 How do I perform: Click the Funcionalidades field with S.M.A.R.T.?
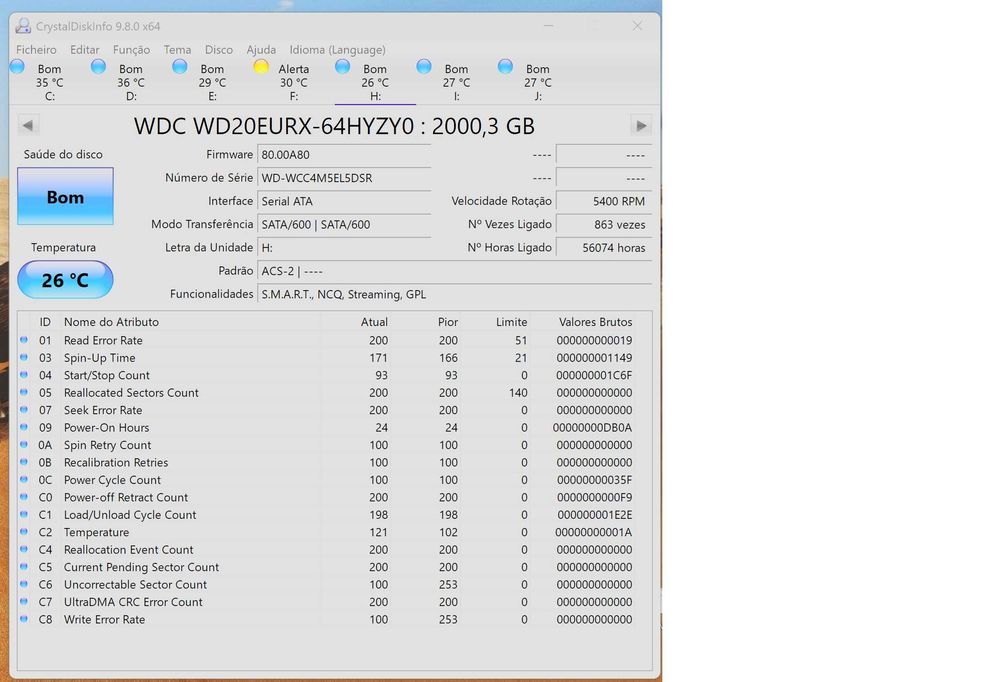(x=455, y=294)
